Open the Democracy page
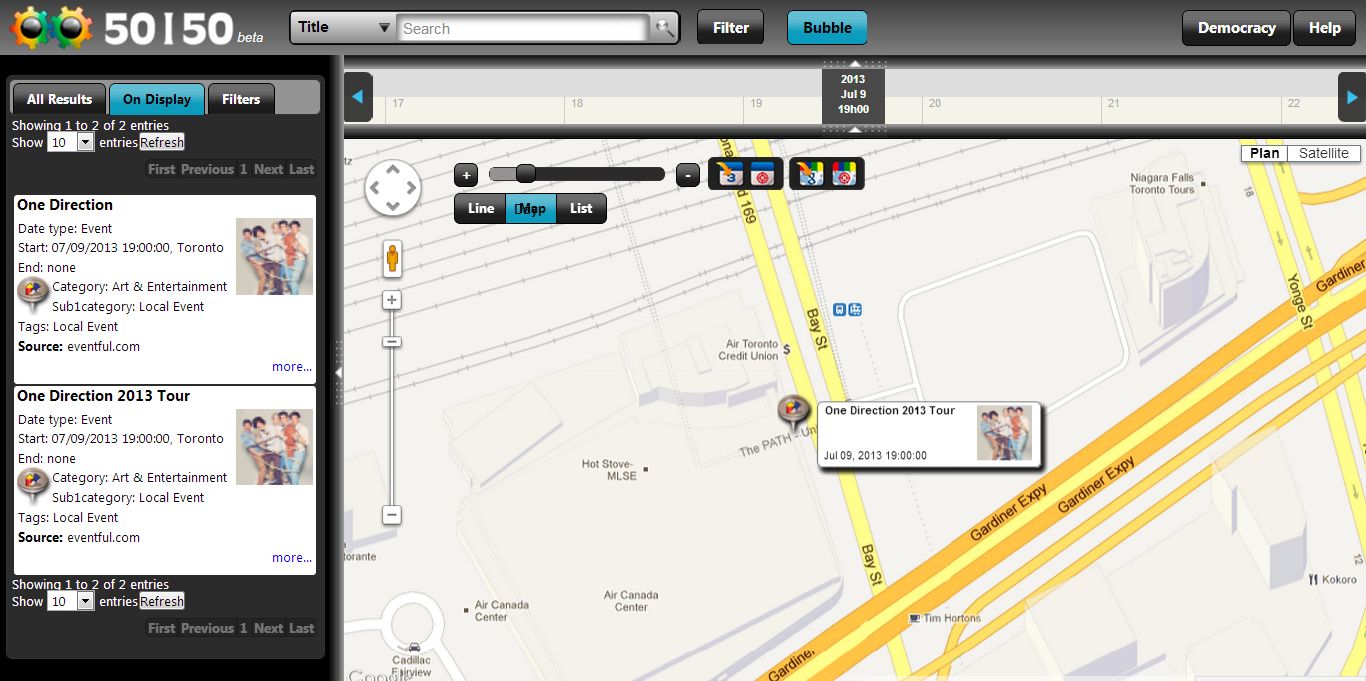This screenshot has height=681, width=1366. [x=1237, y=28]
